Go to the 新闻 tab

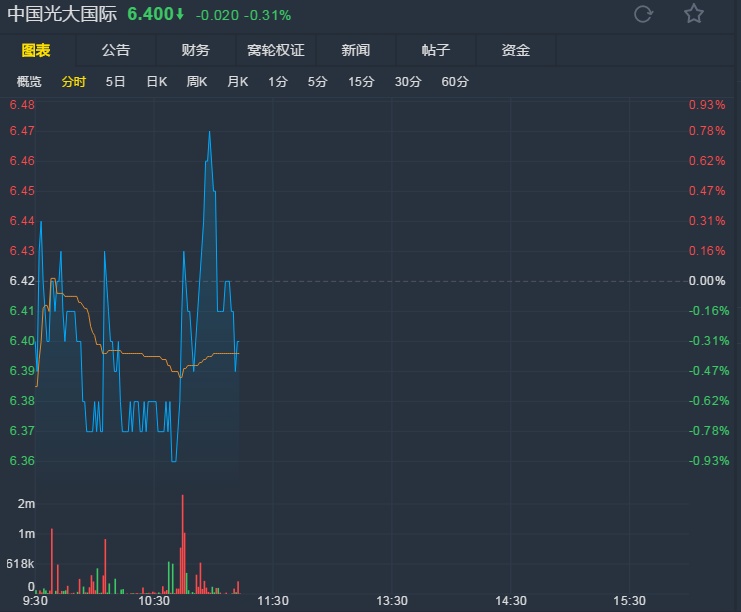coord(355,50)
